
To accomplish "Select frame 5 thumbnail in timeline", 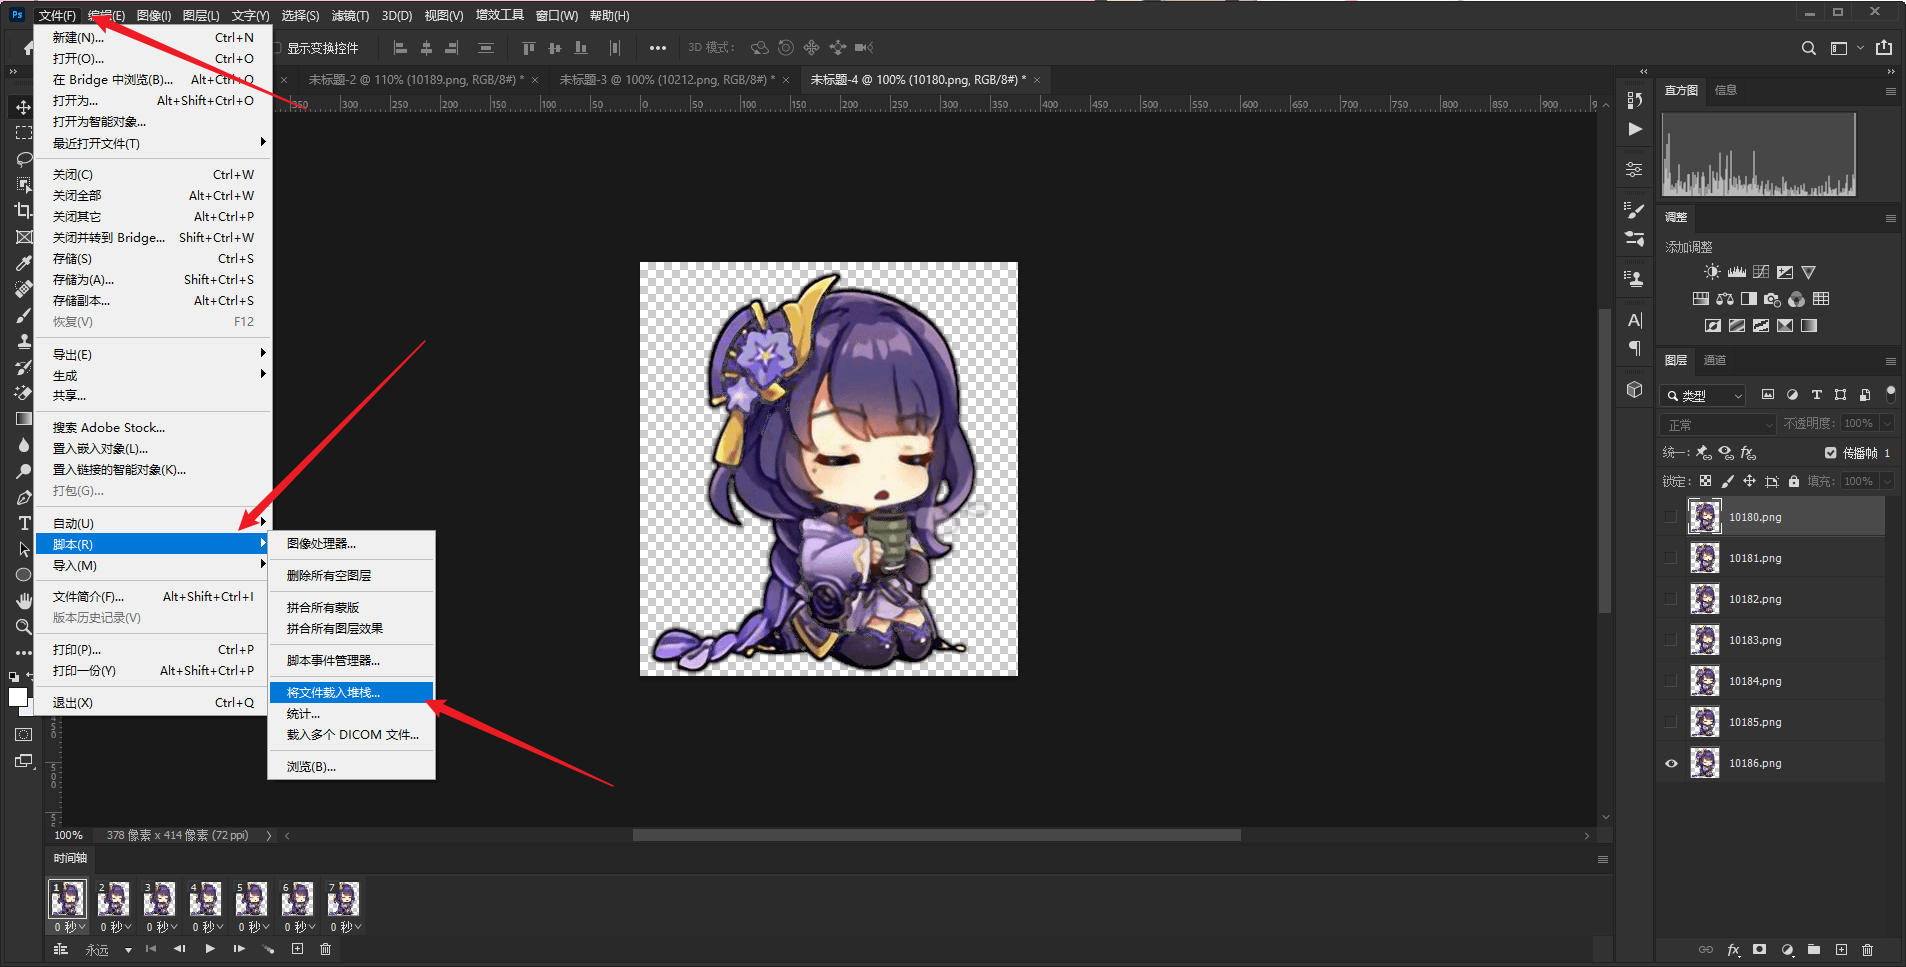I will click(250, 900).
